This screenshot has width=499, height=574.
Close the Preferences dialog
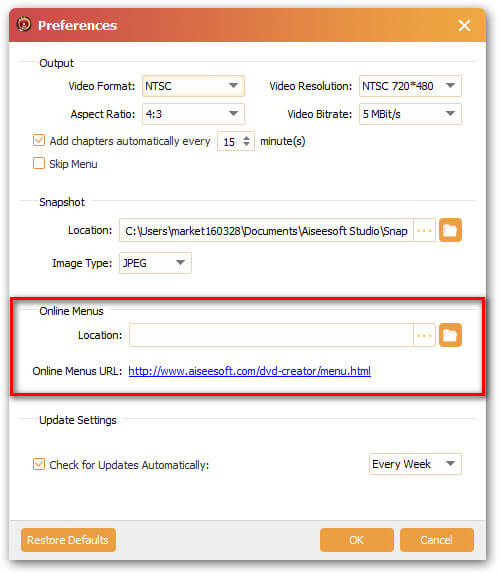click(464, 25)
